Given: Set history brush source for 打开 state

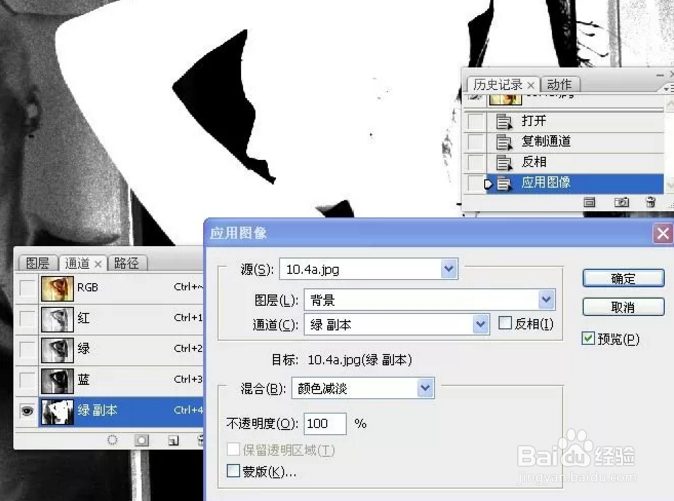Looking at the screenshot, I should [476, 121].
